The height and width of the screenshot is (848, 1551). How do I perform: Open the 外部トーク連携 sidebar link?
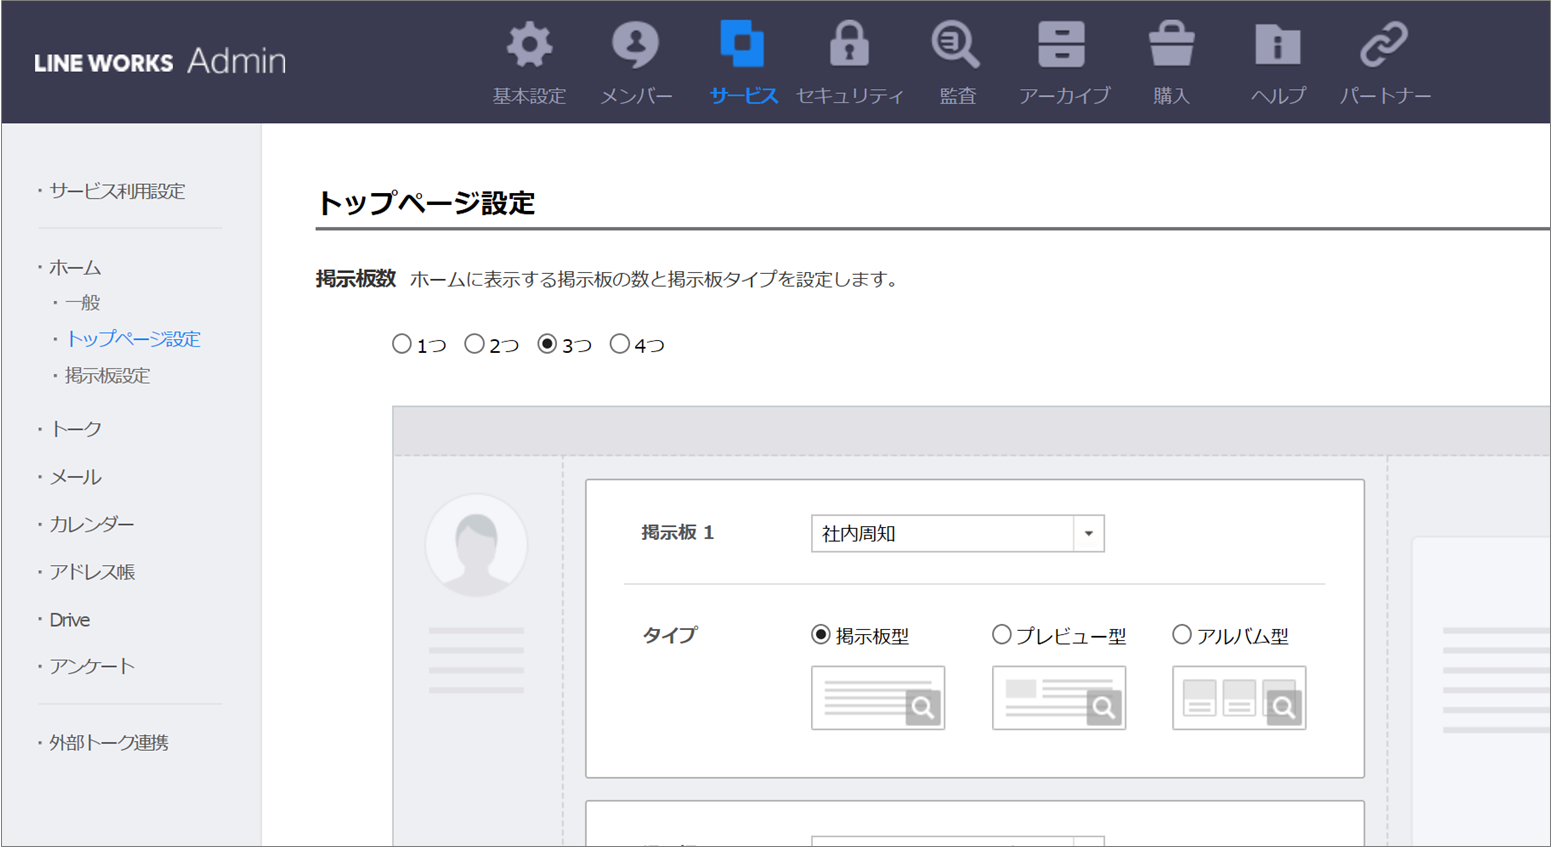tap(109, 743)
